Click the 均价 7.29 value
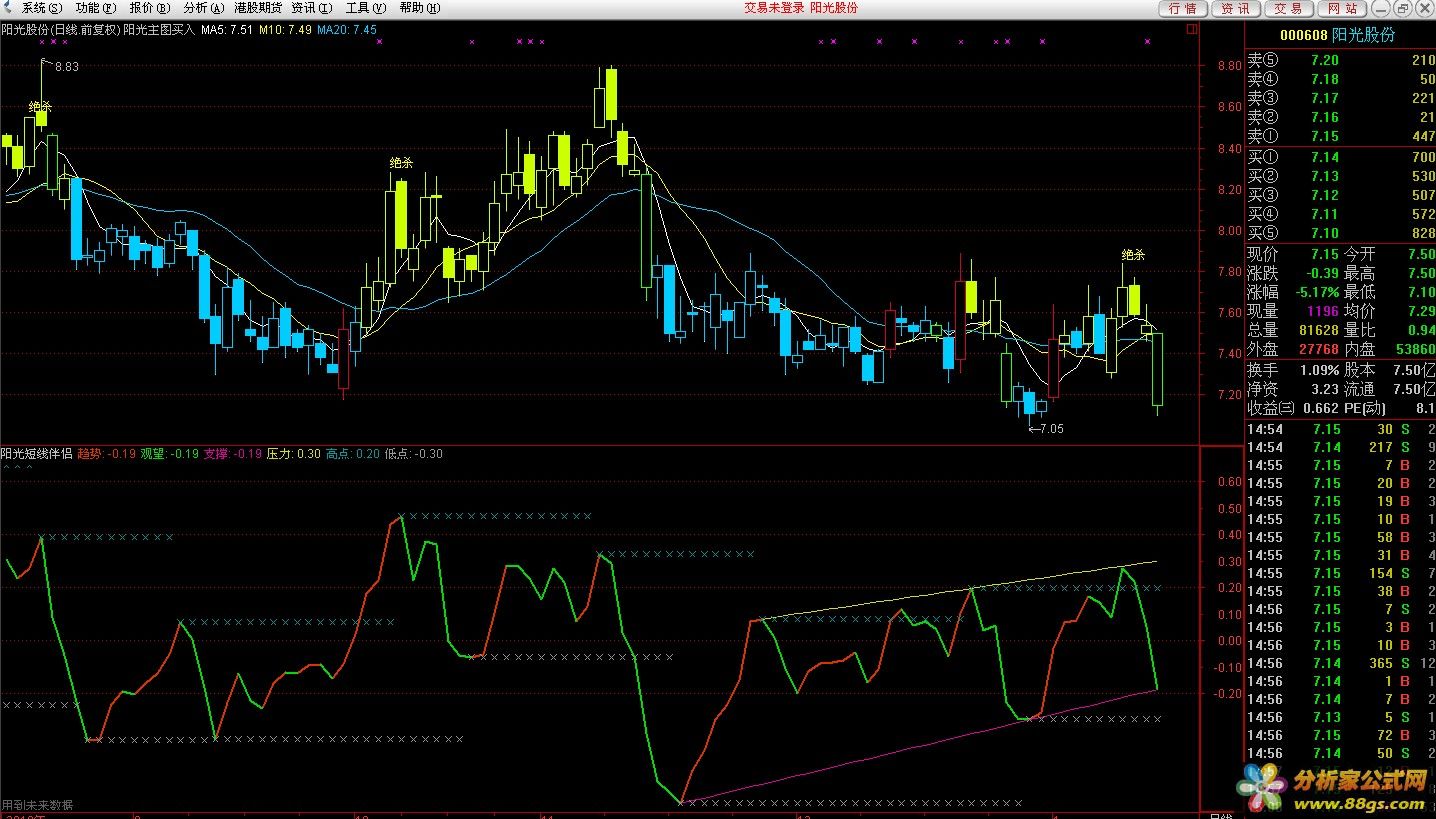The image size is (1436, 819). click(1421, 312)
